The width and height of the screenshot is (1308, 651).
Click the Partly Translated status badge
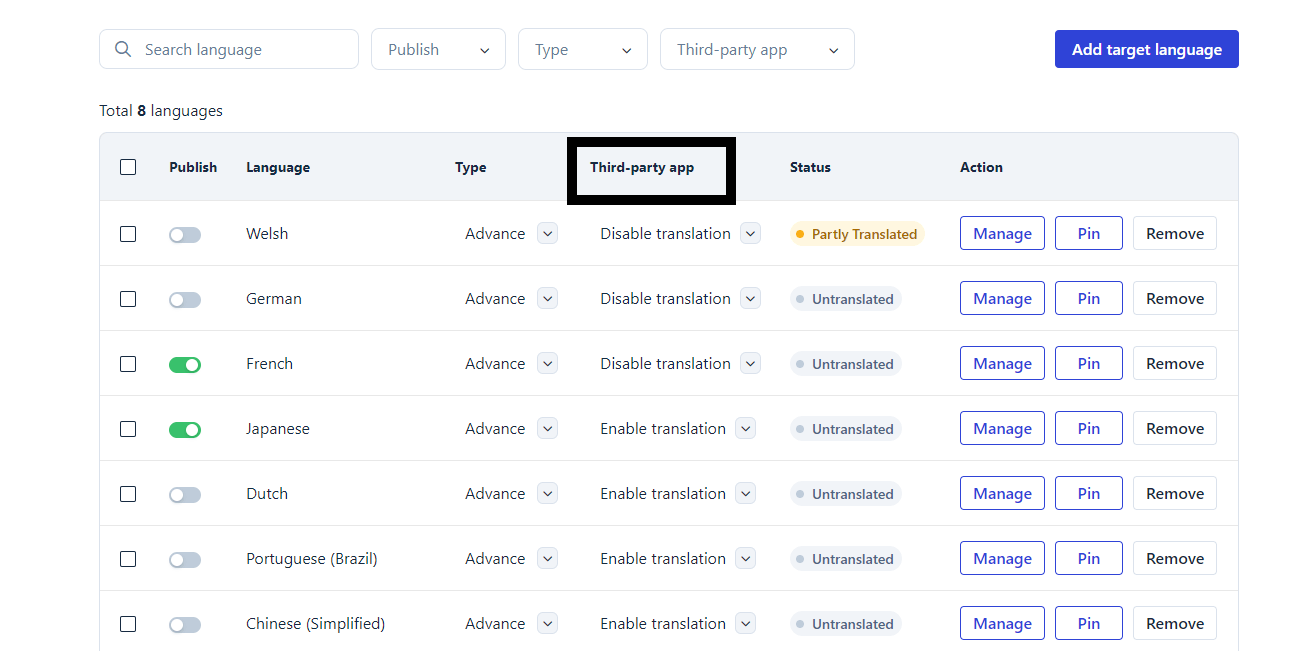point(857,234)
